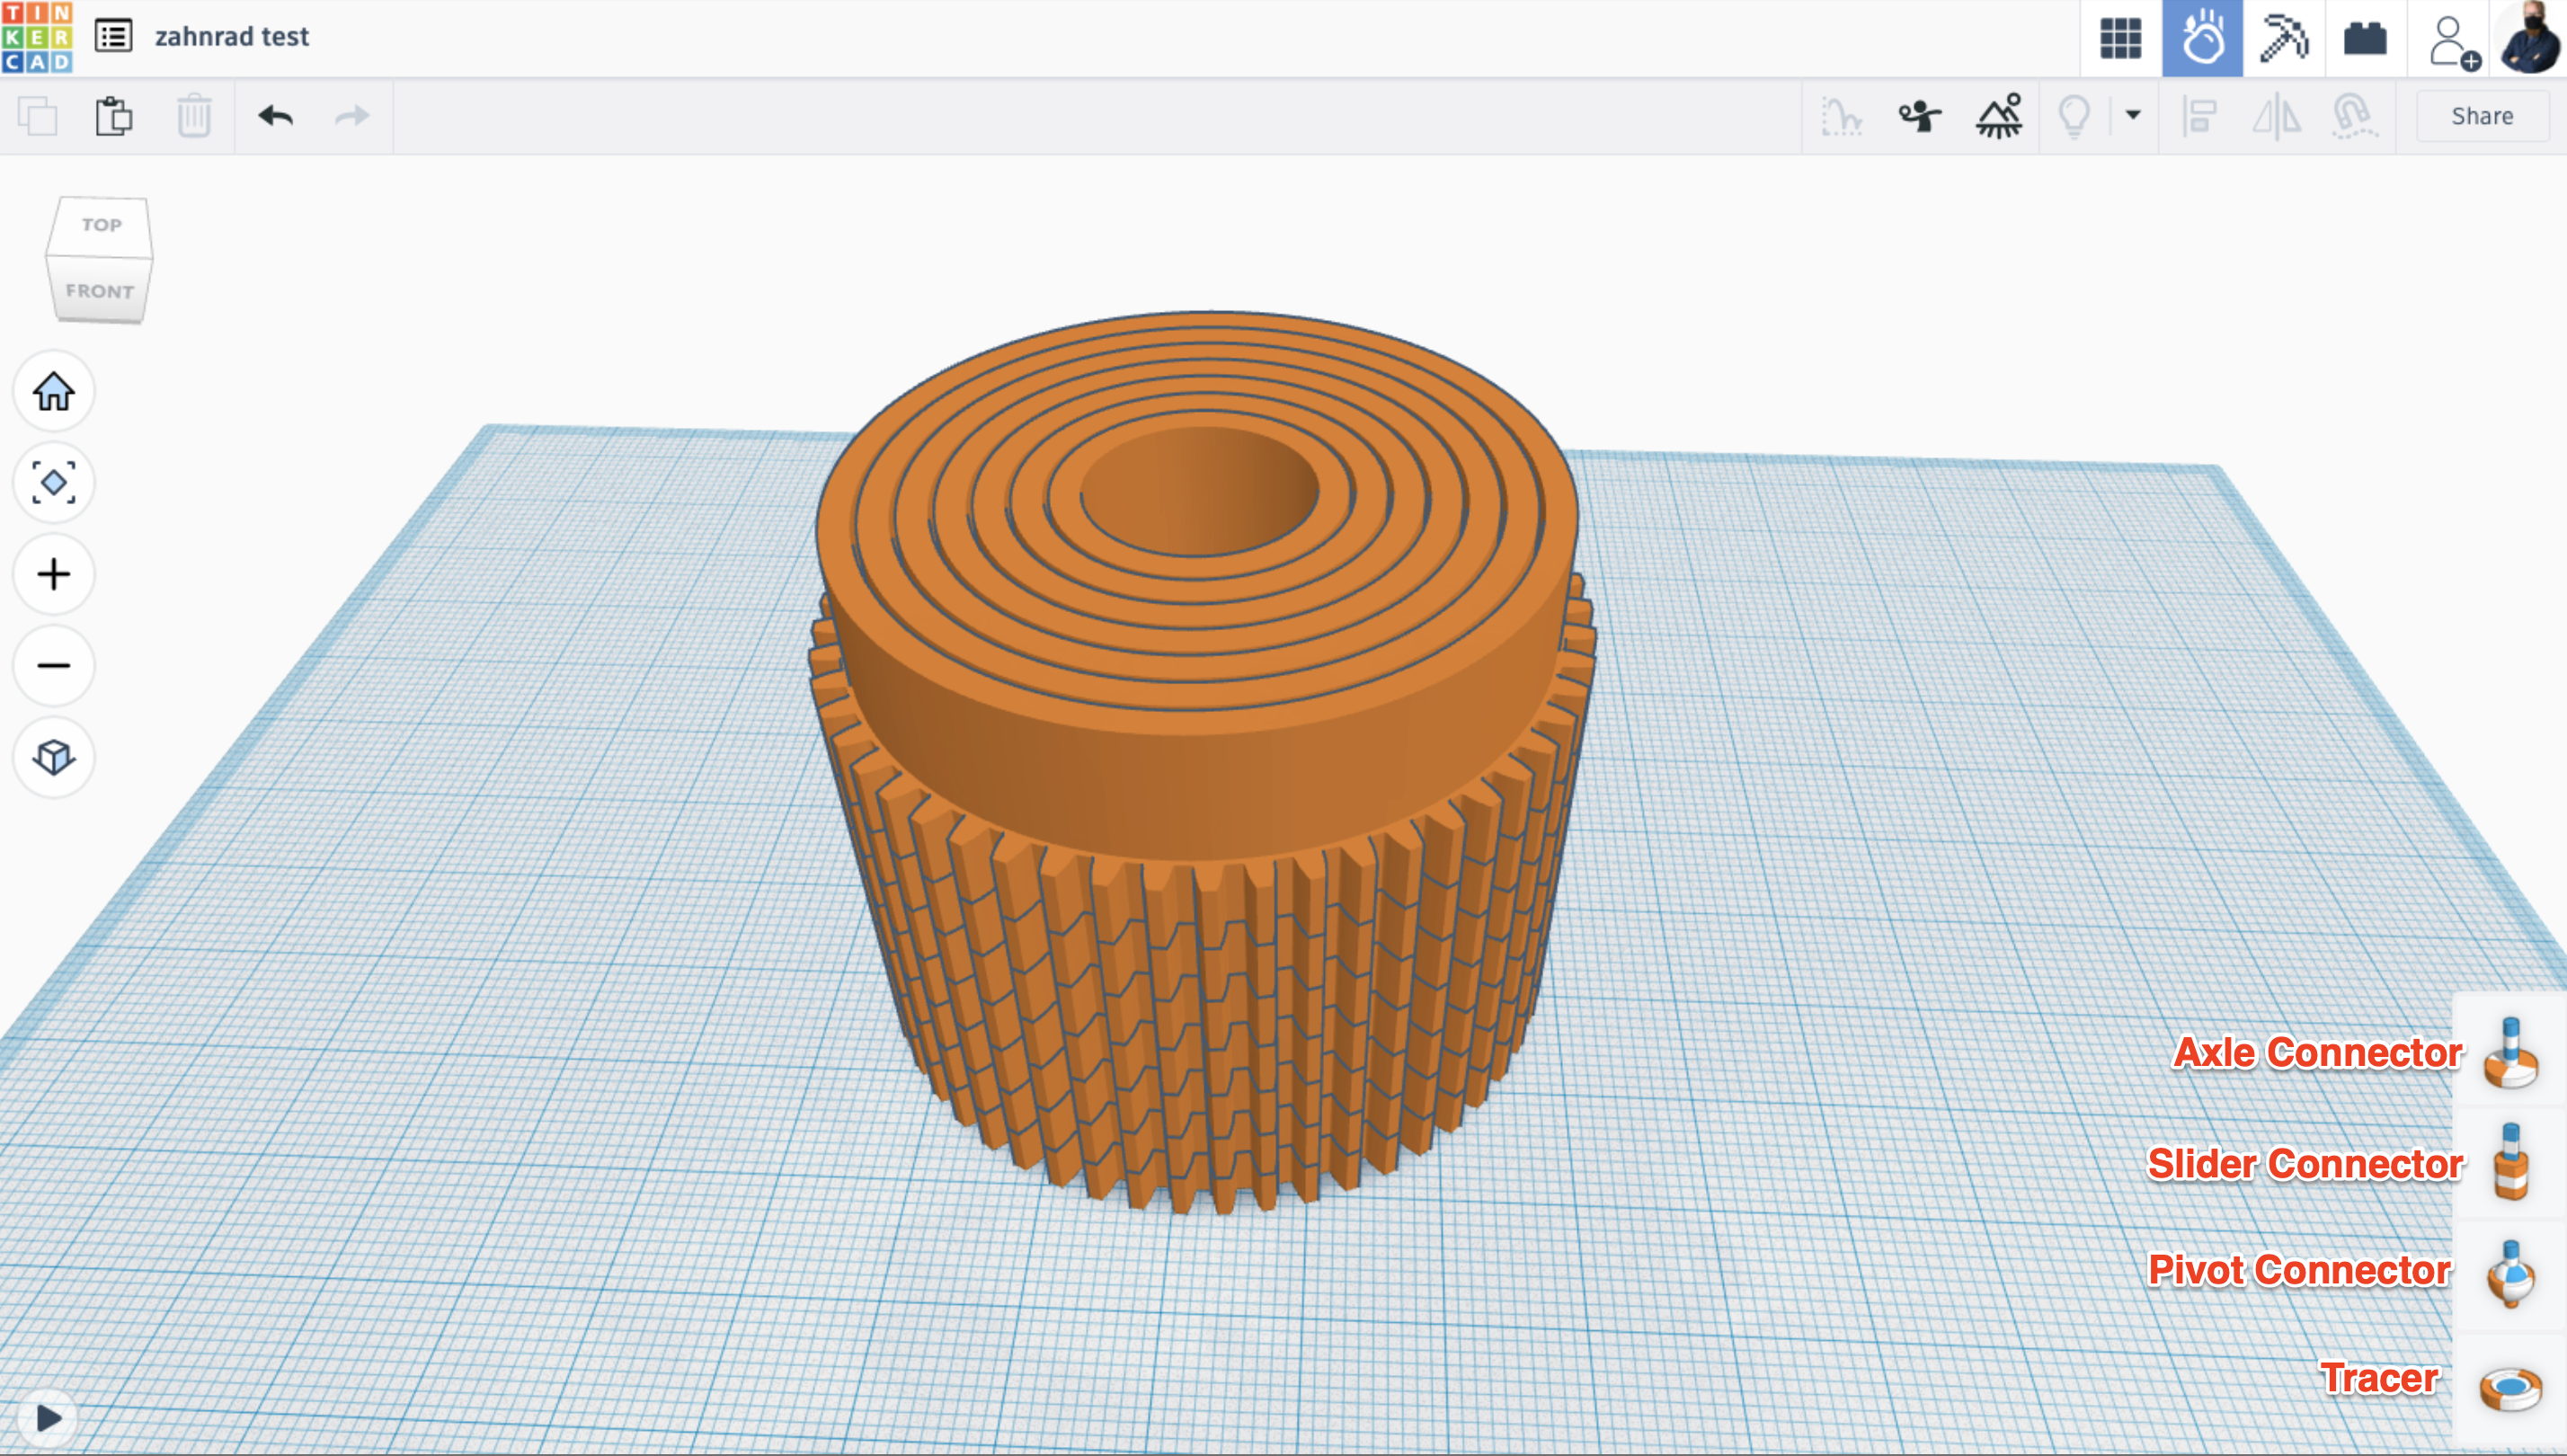
Task: Click the TOP face of view cube
Action: click(101, 225)
